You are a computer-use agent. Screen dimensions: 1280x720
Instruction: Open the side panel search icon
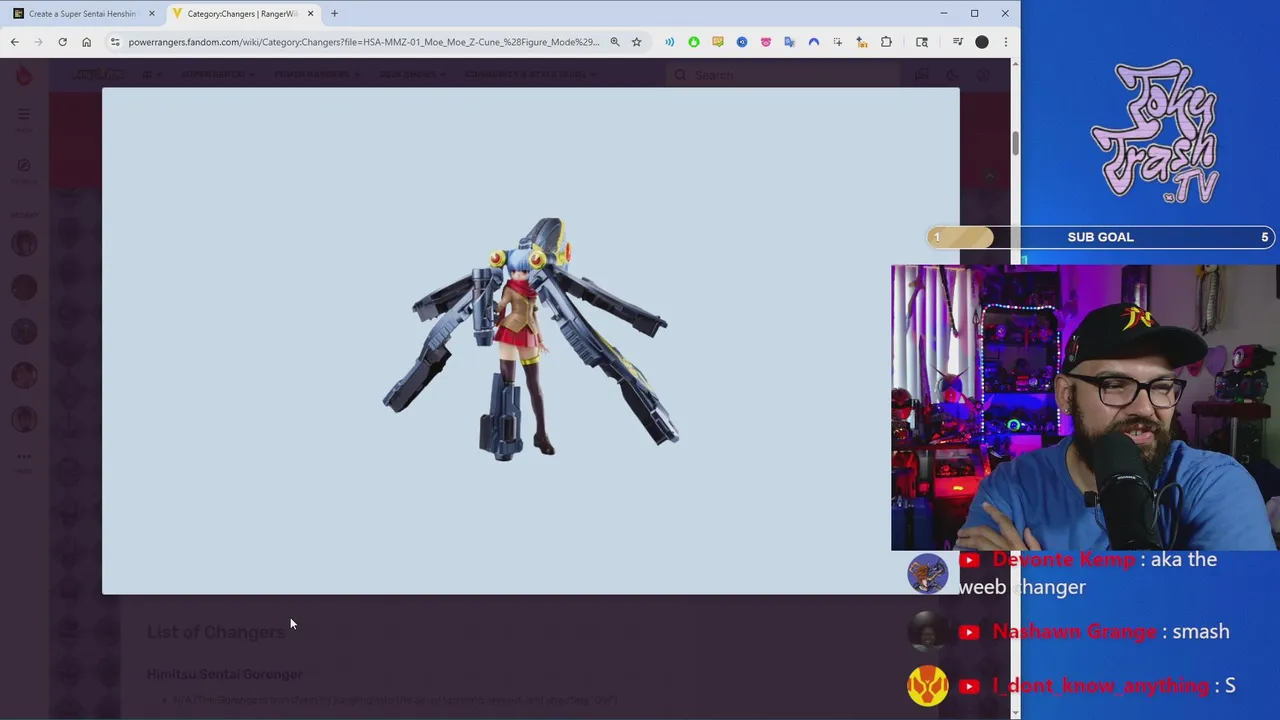click(922, 42)
